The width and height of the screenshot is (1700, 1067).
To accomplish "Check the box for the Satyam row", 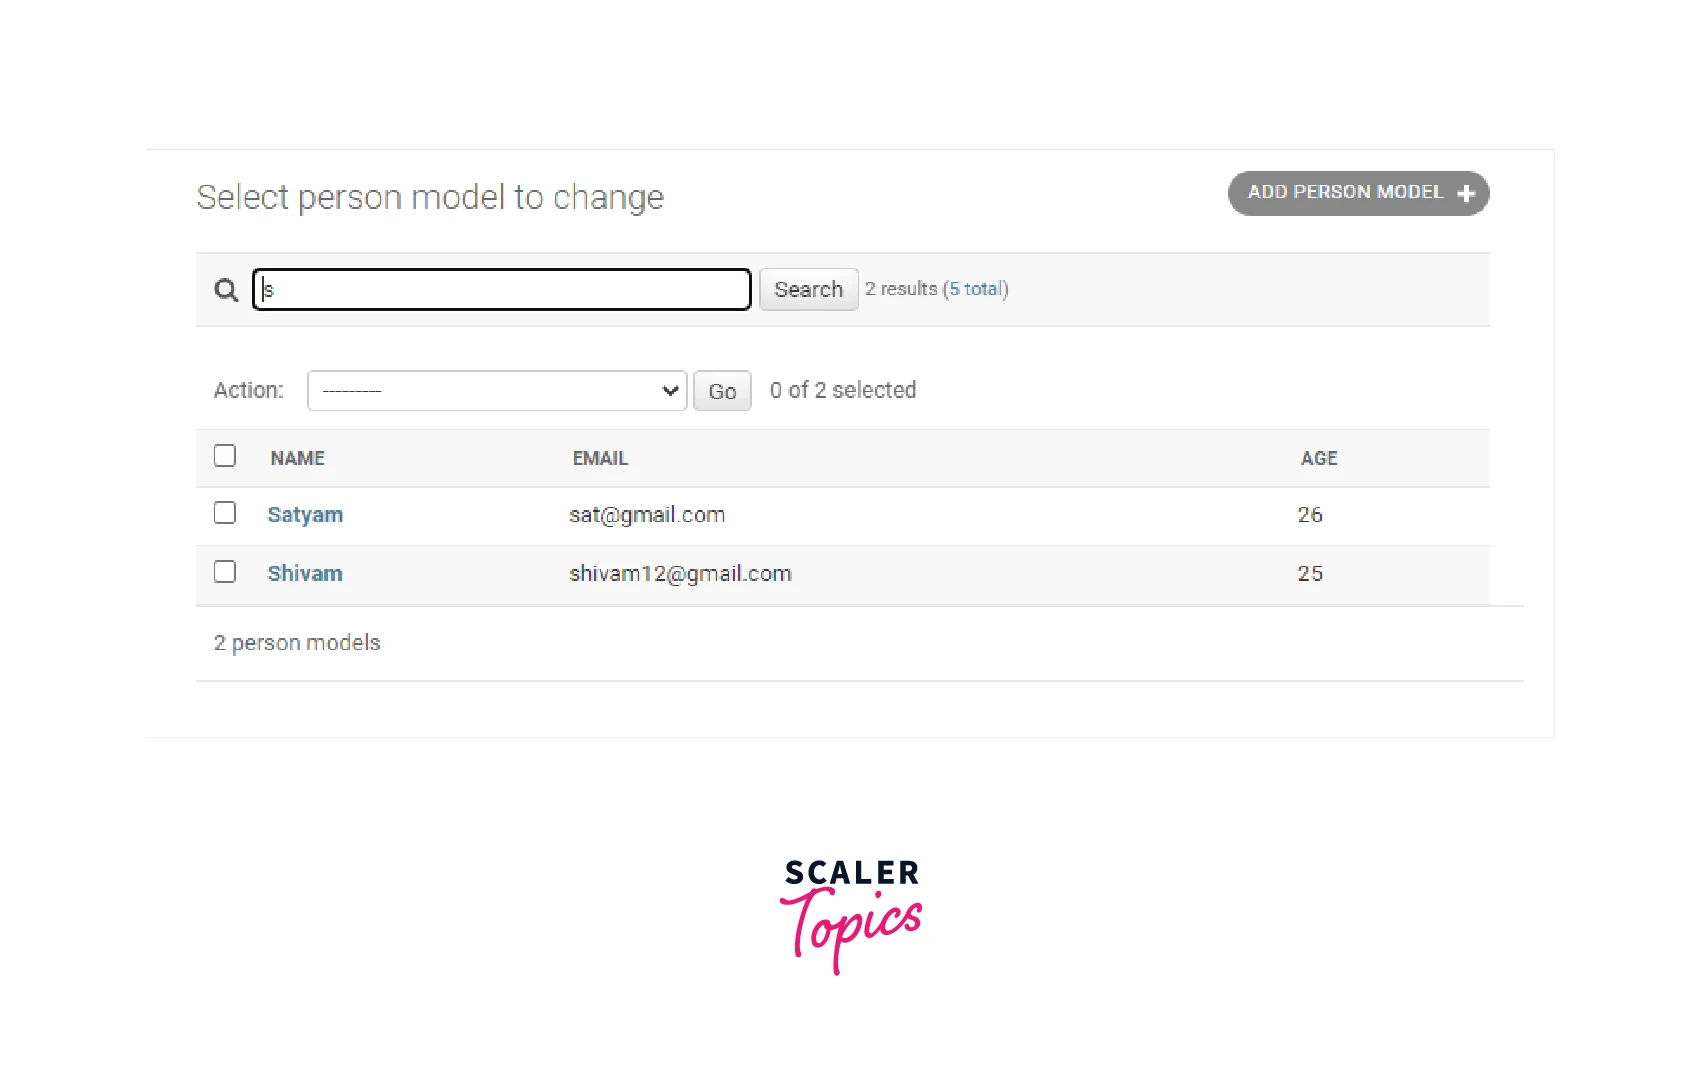I will point(225,513).
